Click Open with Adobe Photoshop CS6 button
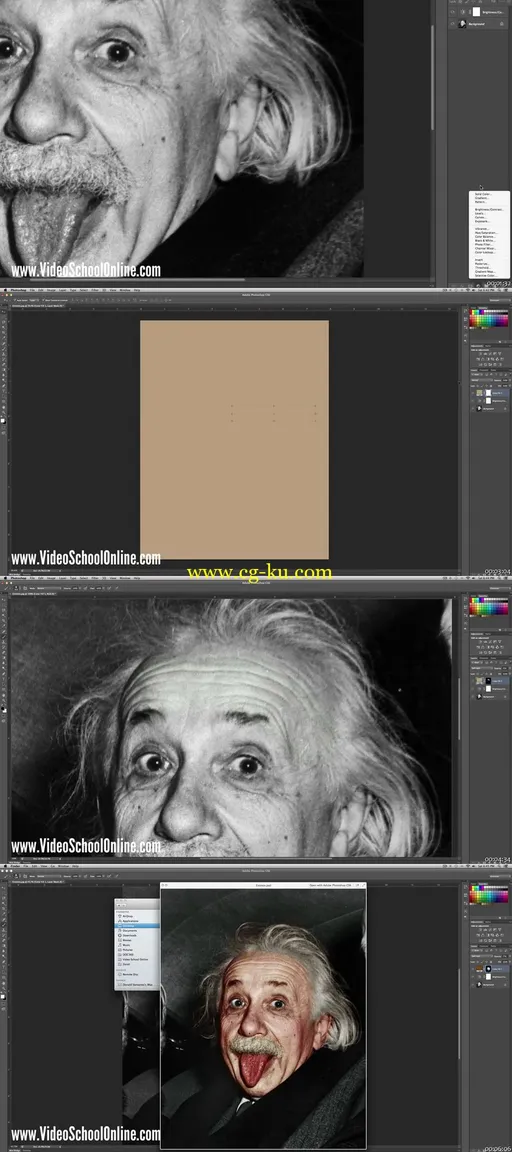This screenshot has height=1152, width=512. 331,885
